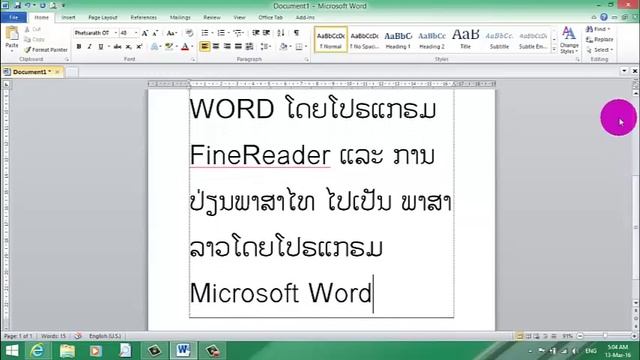Click the Shading paint bucket icon
This screenshot has height=360, width=640.
point(283,47)
